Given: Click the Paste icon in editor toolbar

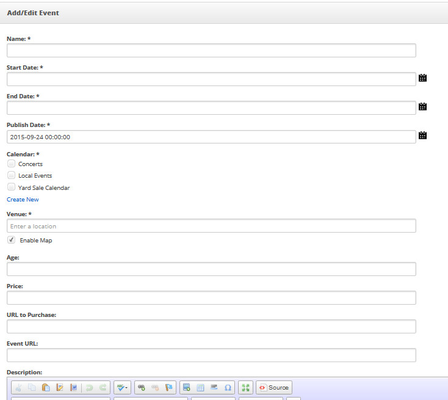Looking at the screenshot, I should 46,387.
